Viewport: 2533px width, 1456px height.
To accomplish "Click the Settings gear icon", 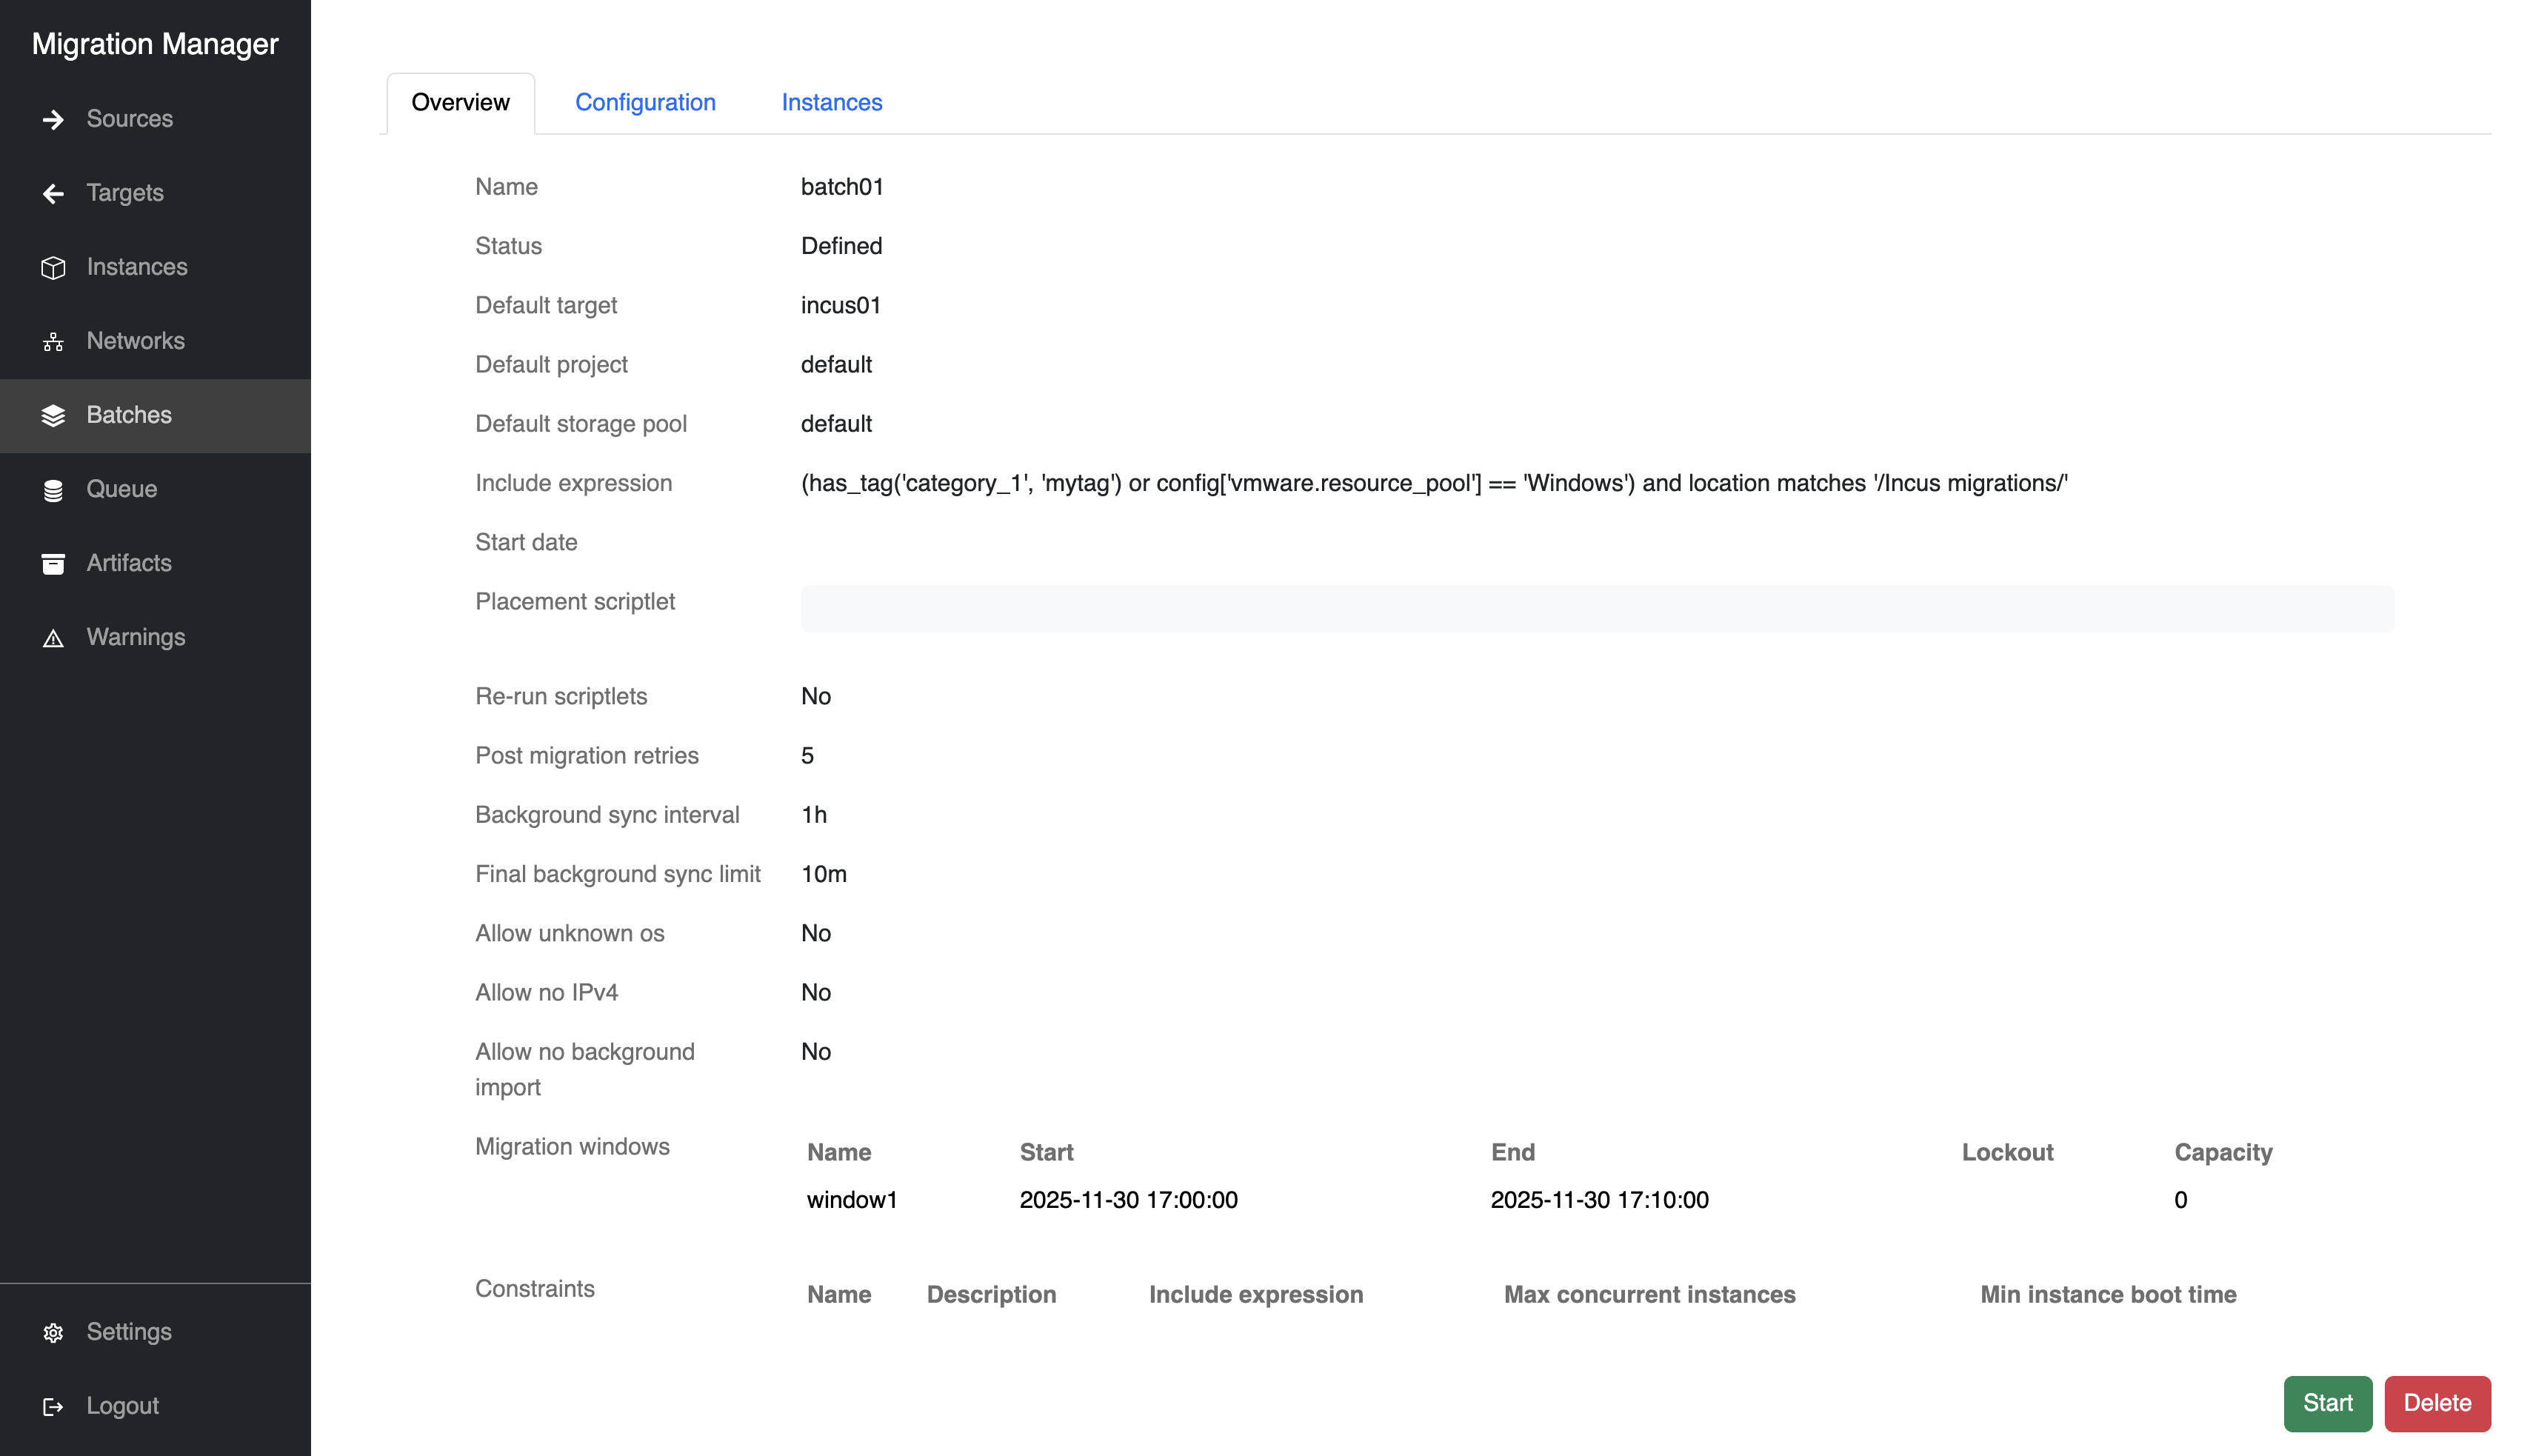I will (x=53, y=1333).
